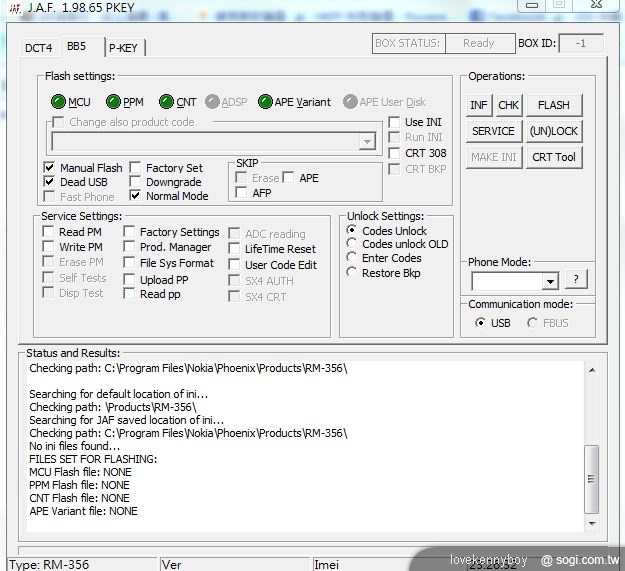Open the Phone Mode dropdown
The image size is (625, 571).
pyautogui.click(x=550, y=281)
